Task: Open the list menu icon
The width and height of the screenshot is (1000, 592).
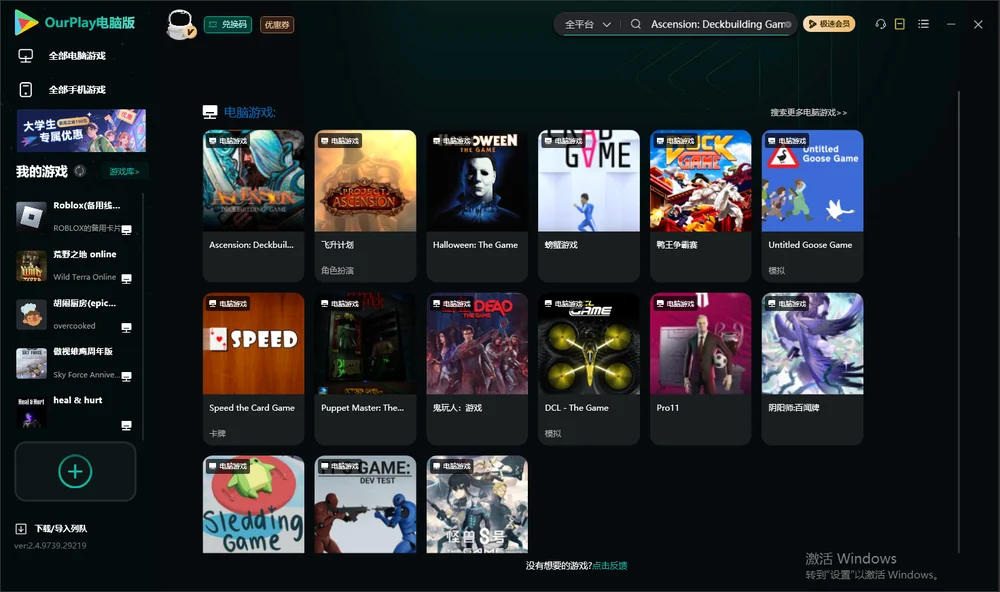Action: coord(923,24)
